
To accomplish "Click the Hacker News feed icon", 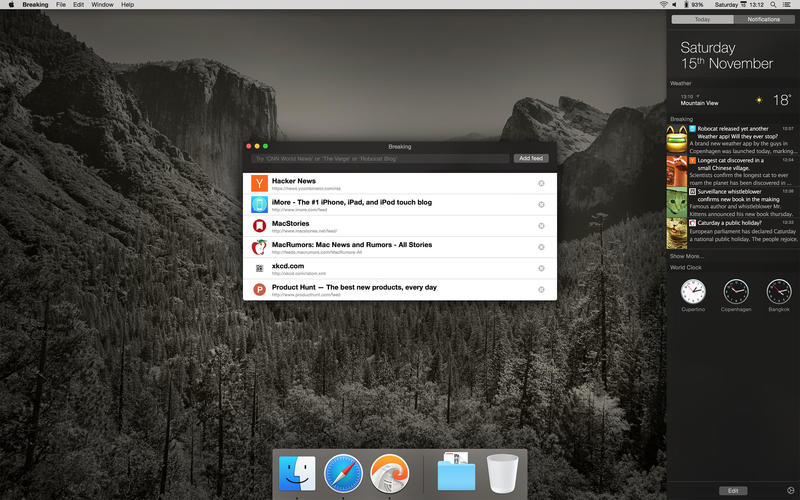I will (259, 183).
